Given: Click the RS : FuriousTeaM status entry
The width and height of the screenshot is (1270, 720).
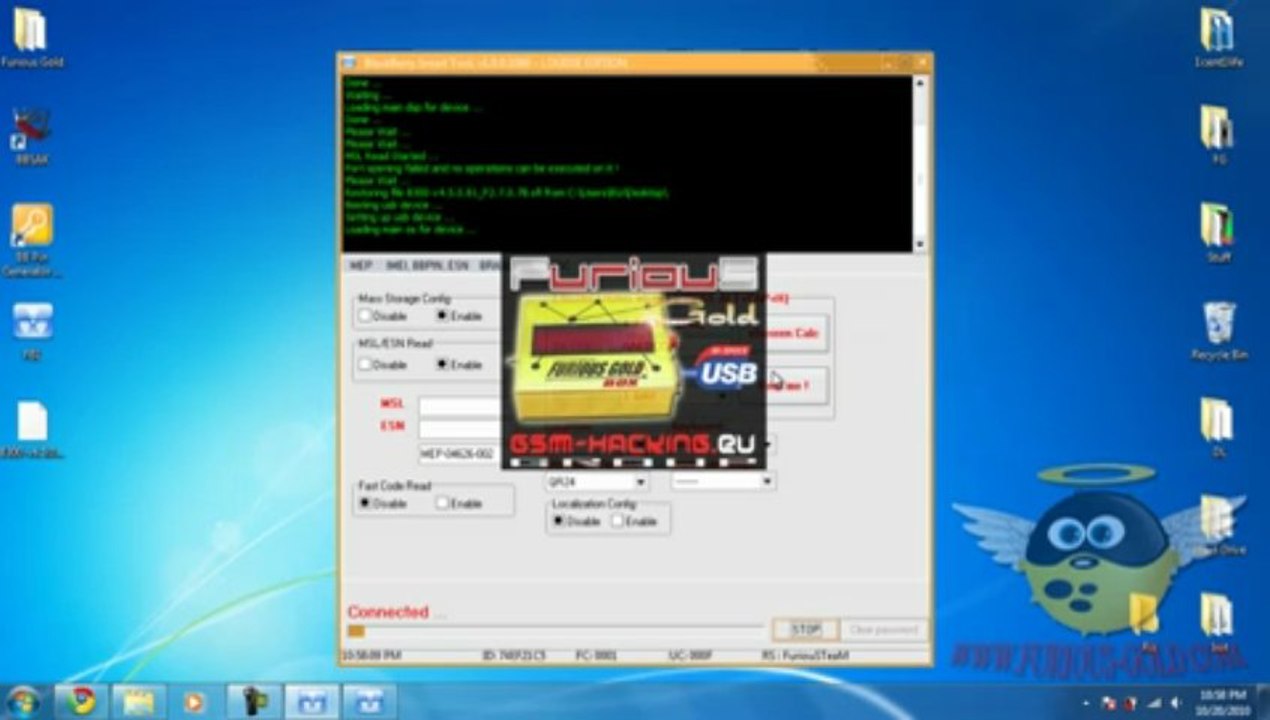Looking at the screenshot, I should point(805,656).
